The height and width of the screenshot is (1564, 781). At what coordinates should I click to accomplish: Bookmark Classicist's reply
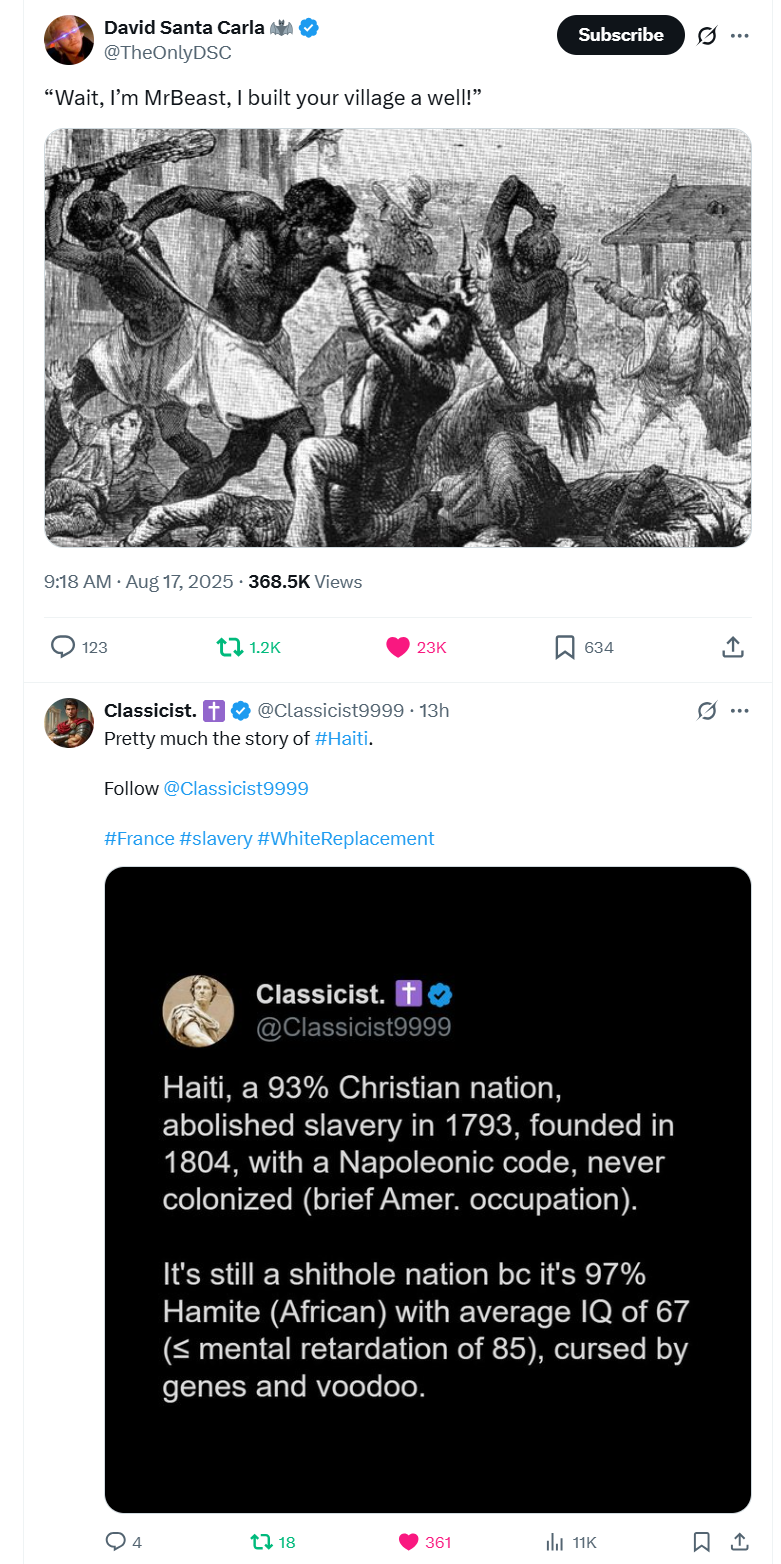click(702, 1541)
